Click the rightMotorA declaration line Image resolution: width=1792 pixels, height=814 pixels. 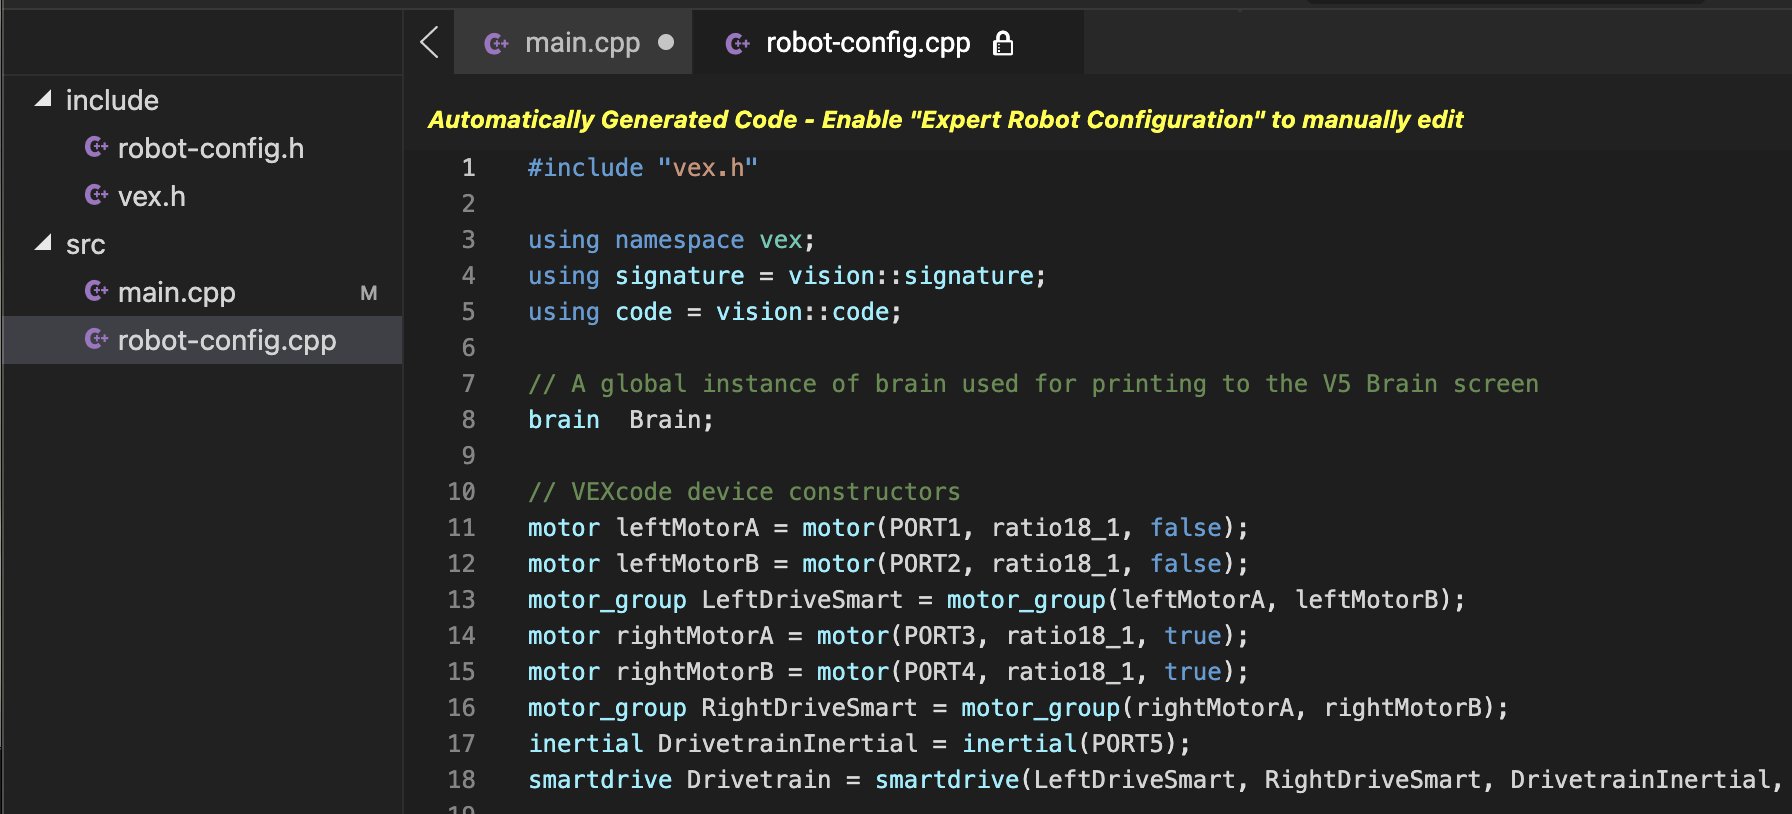point(888,636)
